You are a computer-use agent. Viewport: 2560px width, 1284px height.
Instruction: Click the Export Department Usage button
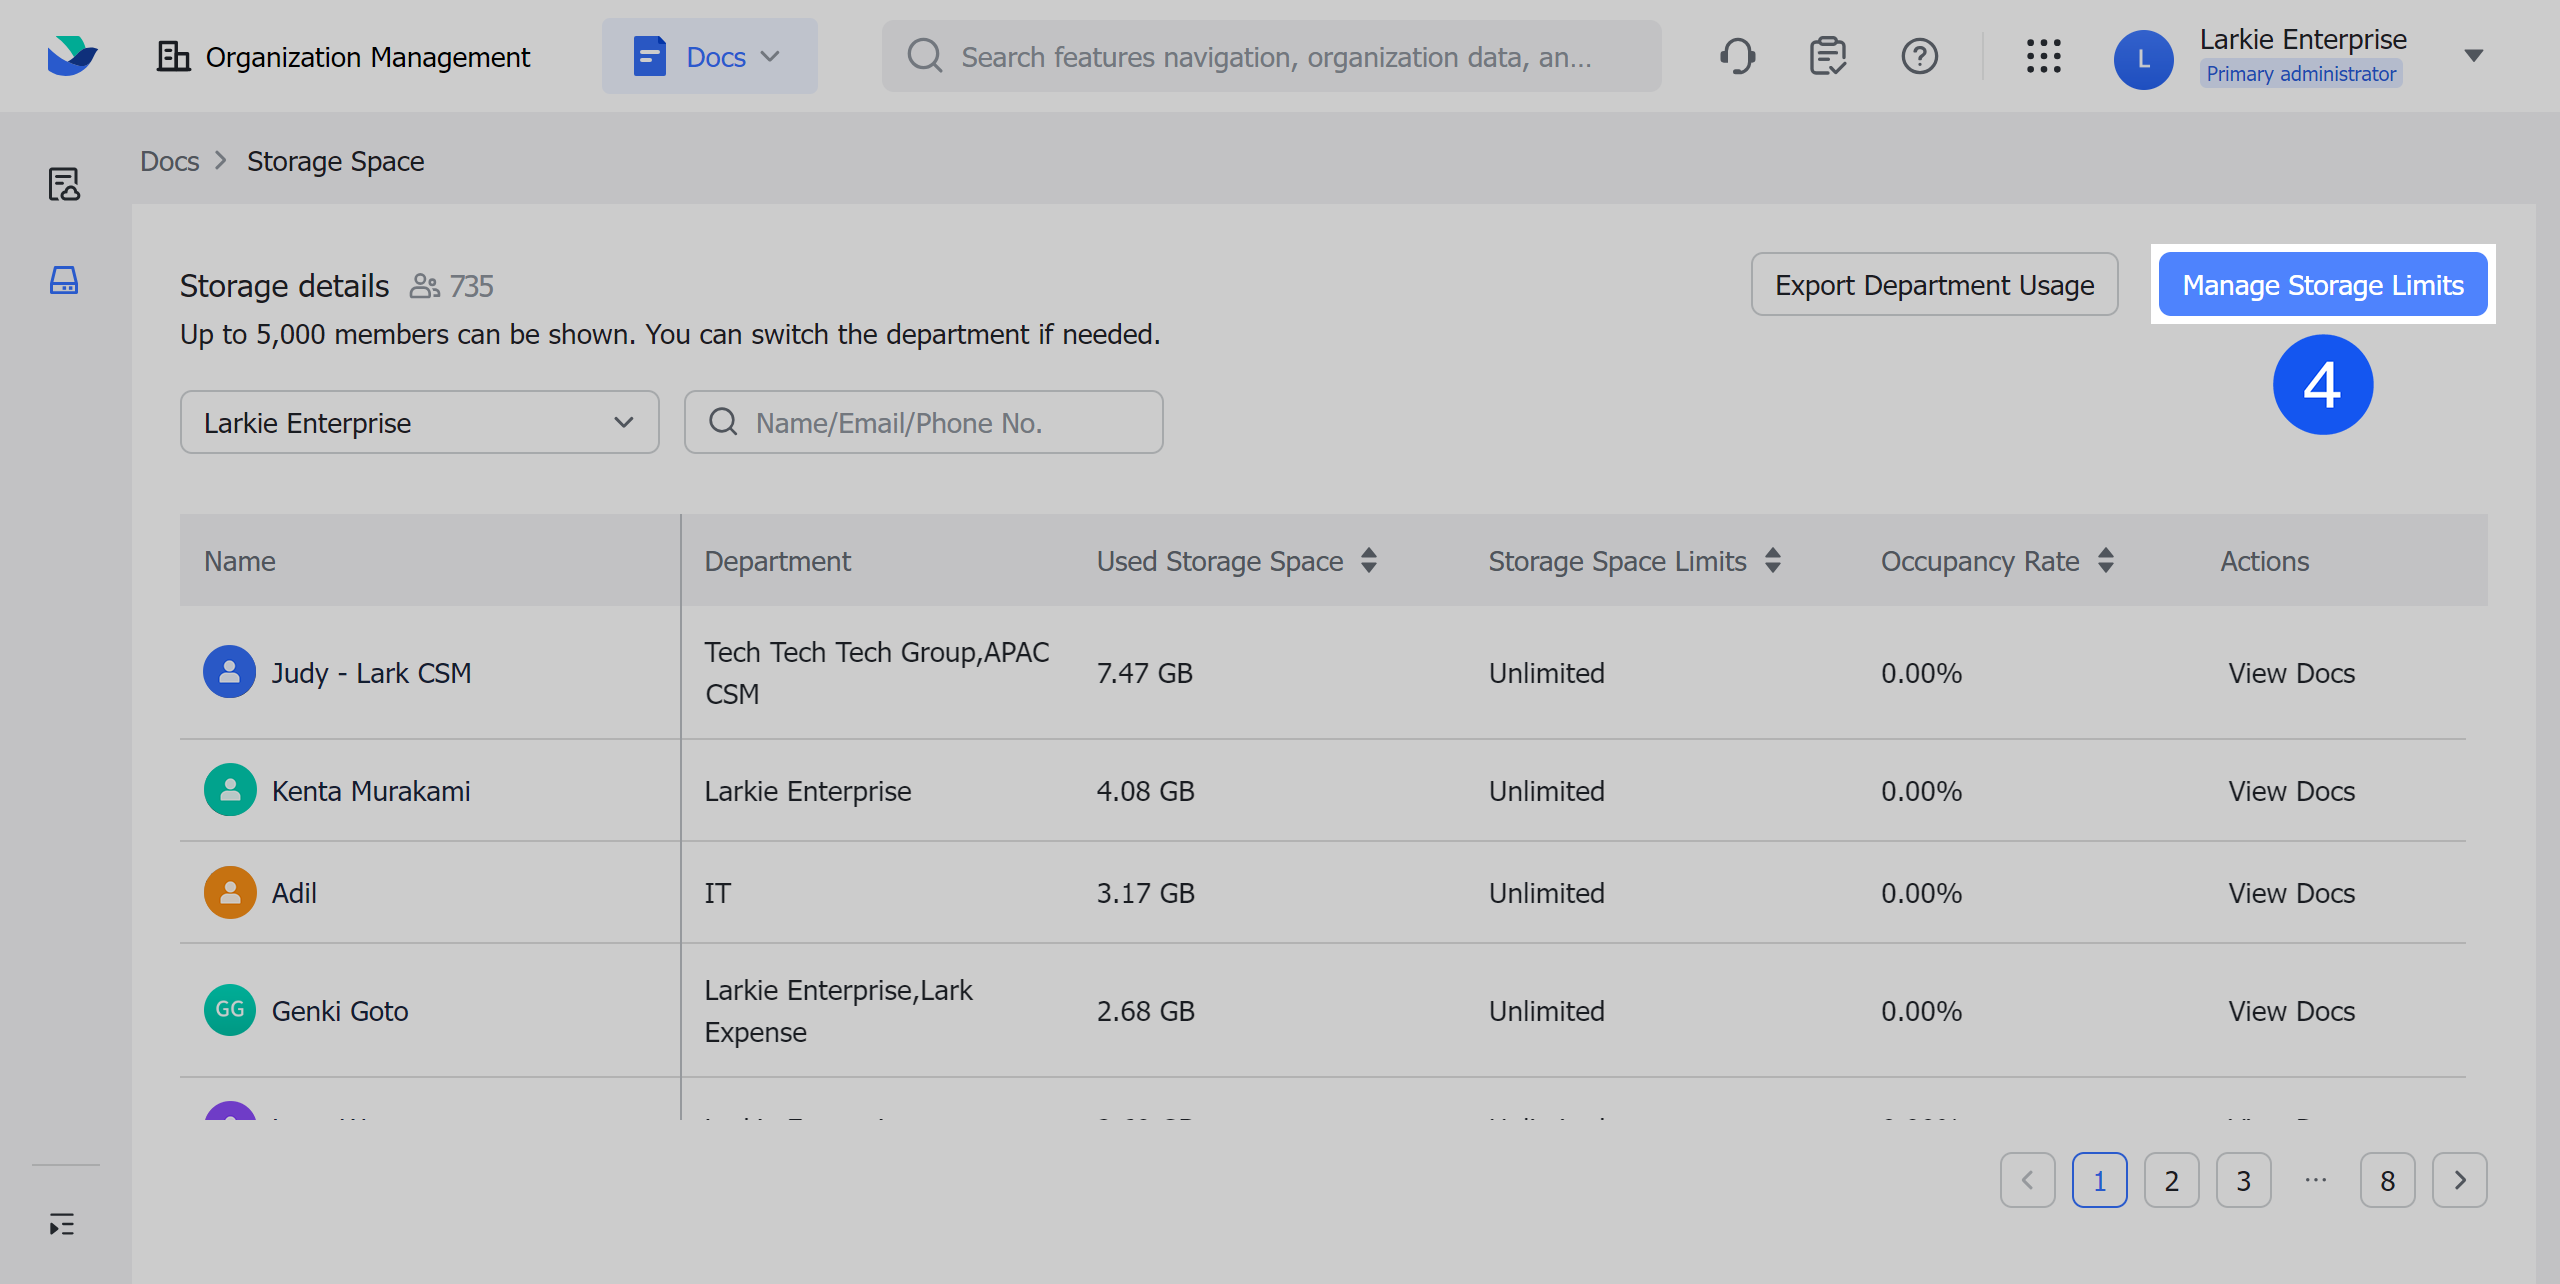1934,284
